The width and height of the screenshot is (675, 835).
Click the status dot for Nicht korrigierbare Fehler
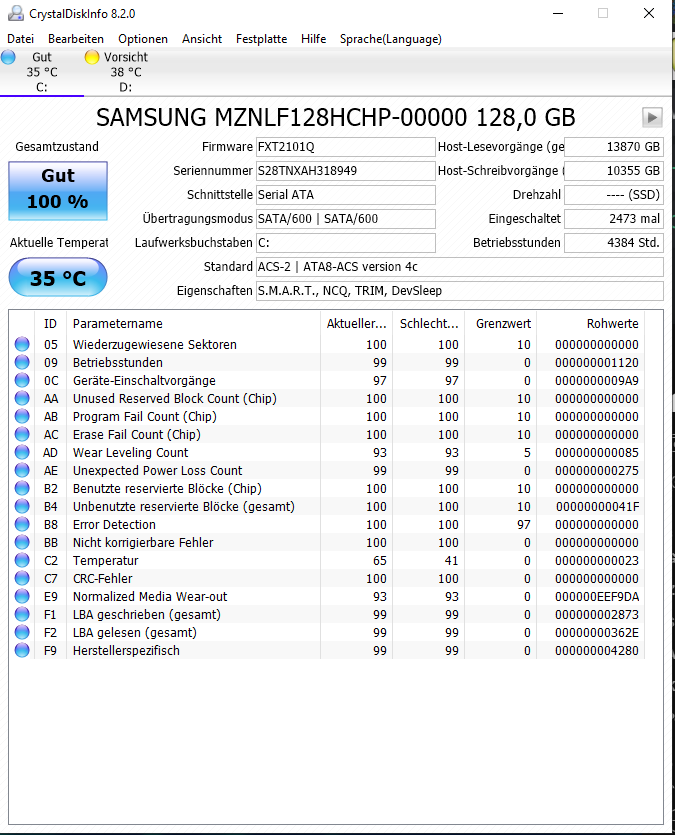tap(22, 543)
